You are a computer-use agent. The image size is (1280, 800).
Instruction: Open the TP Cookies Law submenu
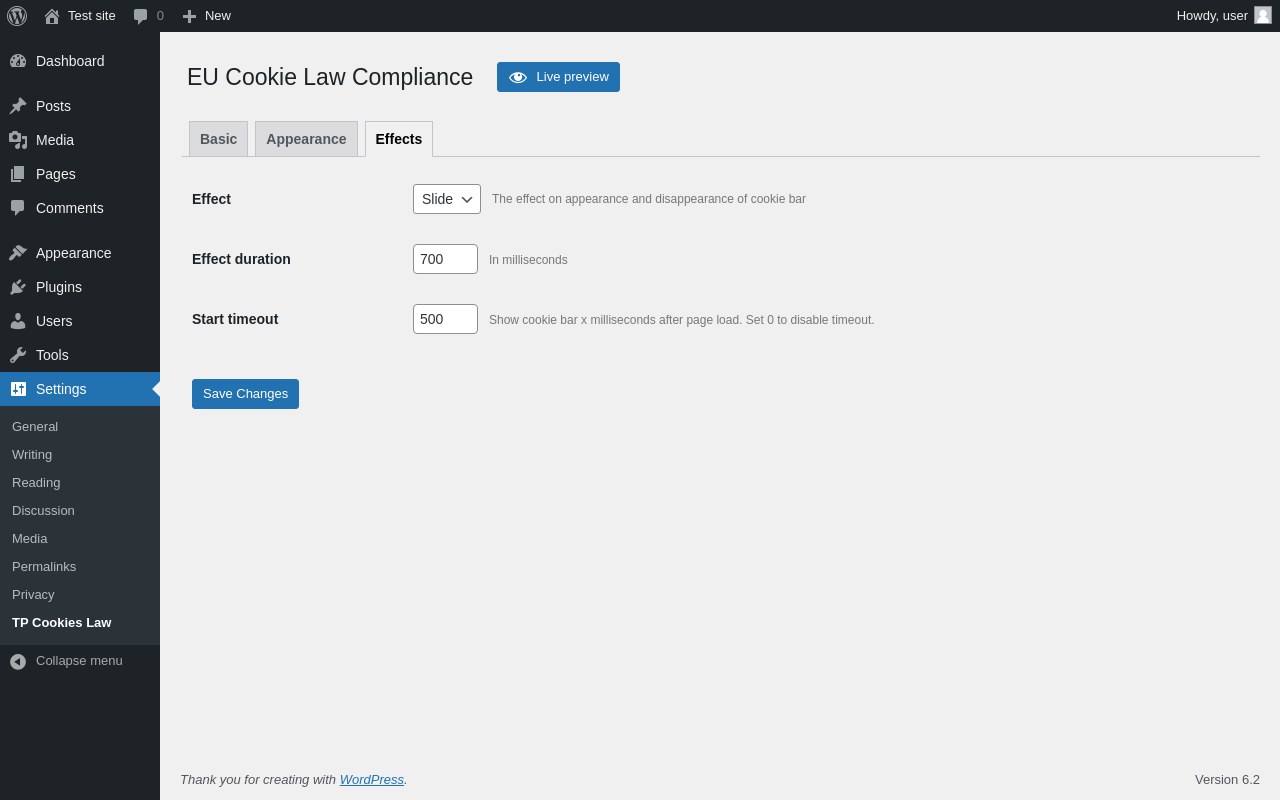(x=80, y=623)
